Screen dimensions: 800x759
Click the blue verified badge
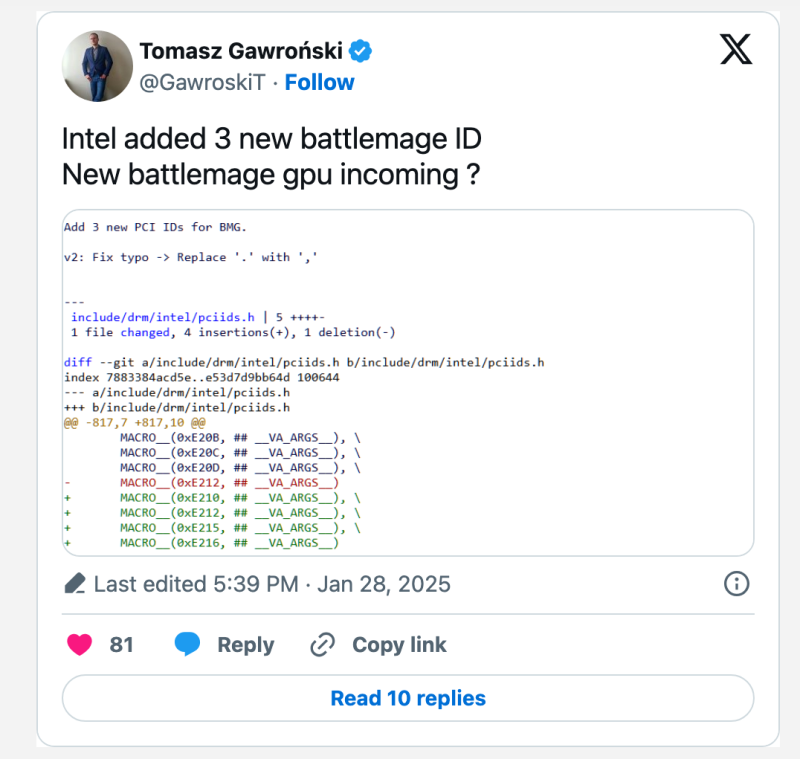tap(360, 51)
